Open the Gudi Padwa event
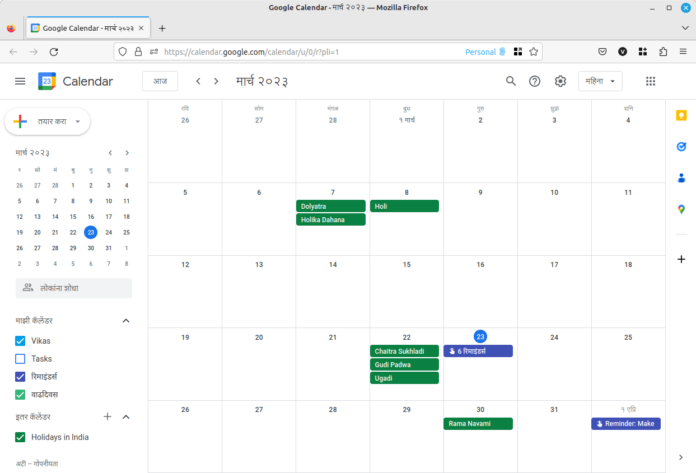Screen dimensions: 696x473 404,365
